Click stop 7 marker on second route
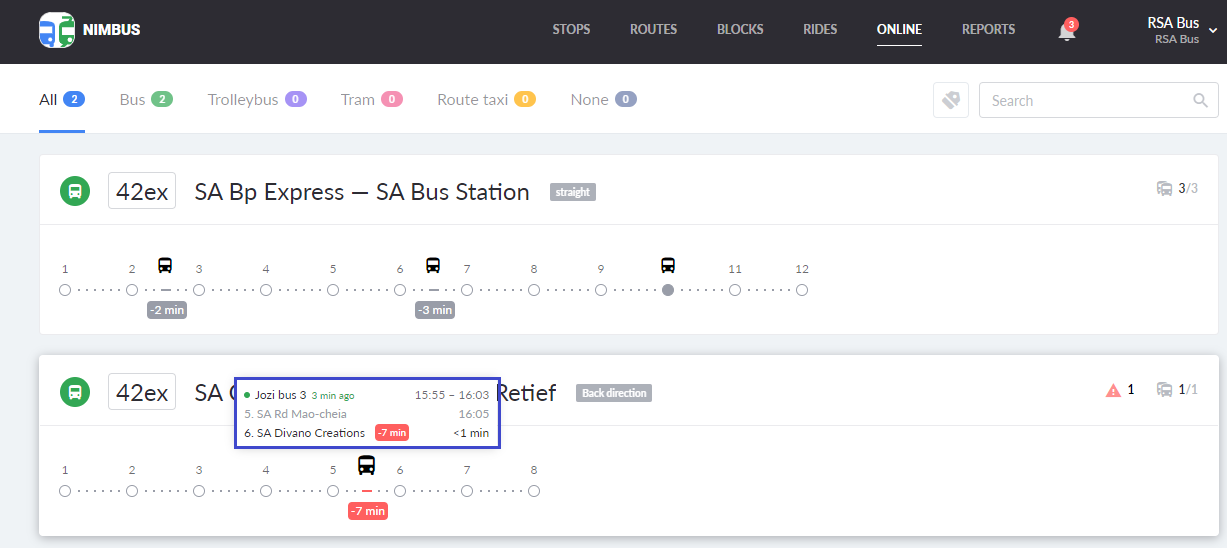 click(467, 491)
